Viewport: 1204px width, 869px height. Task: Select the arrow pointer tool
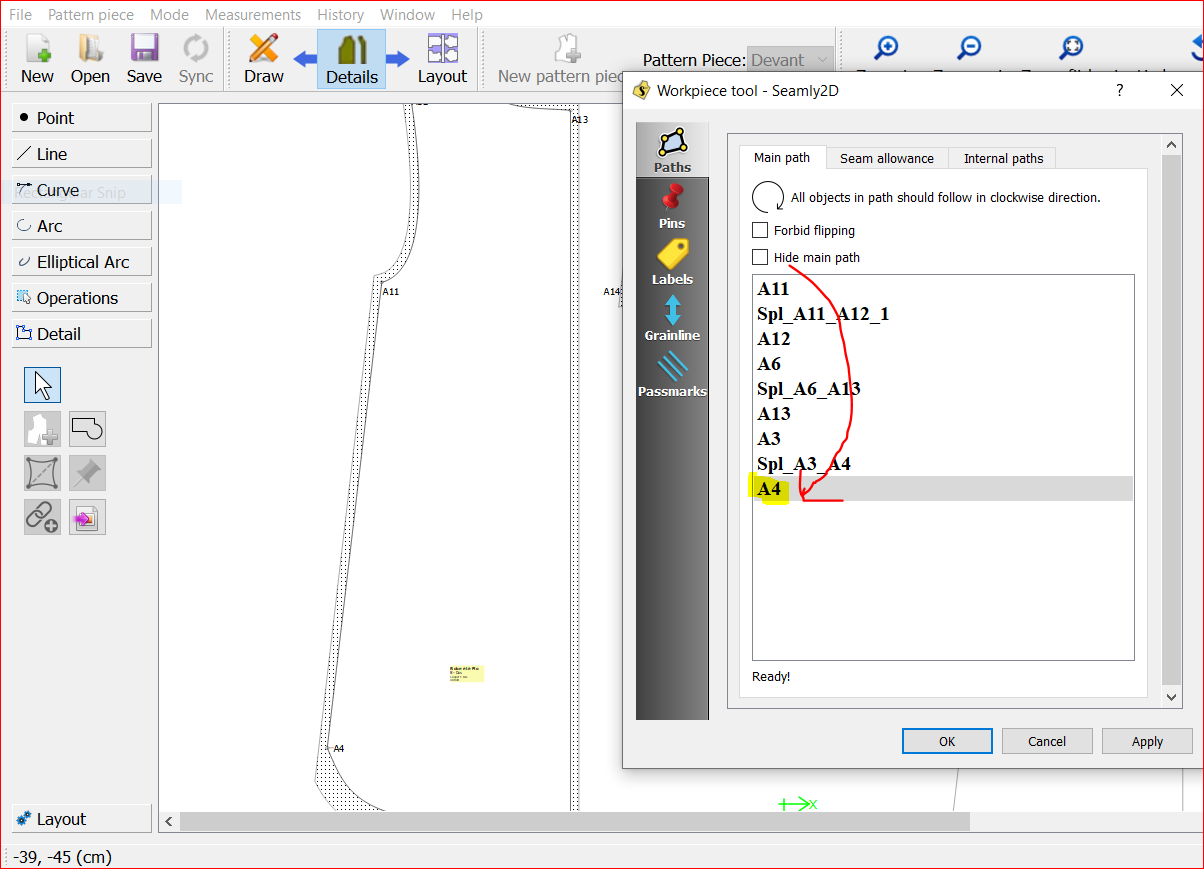(x=42, y=385)
